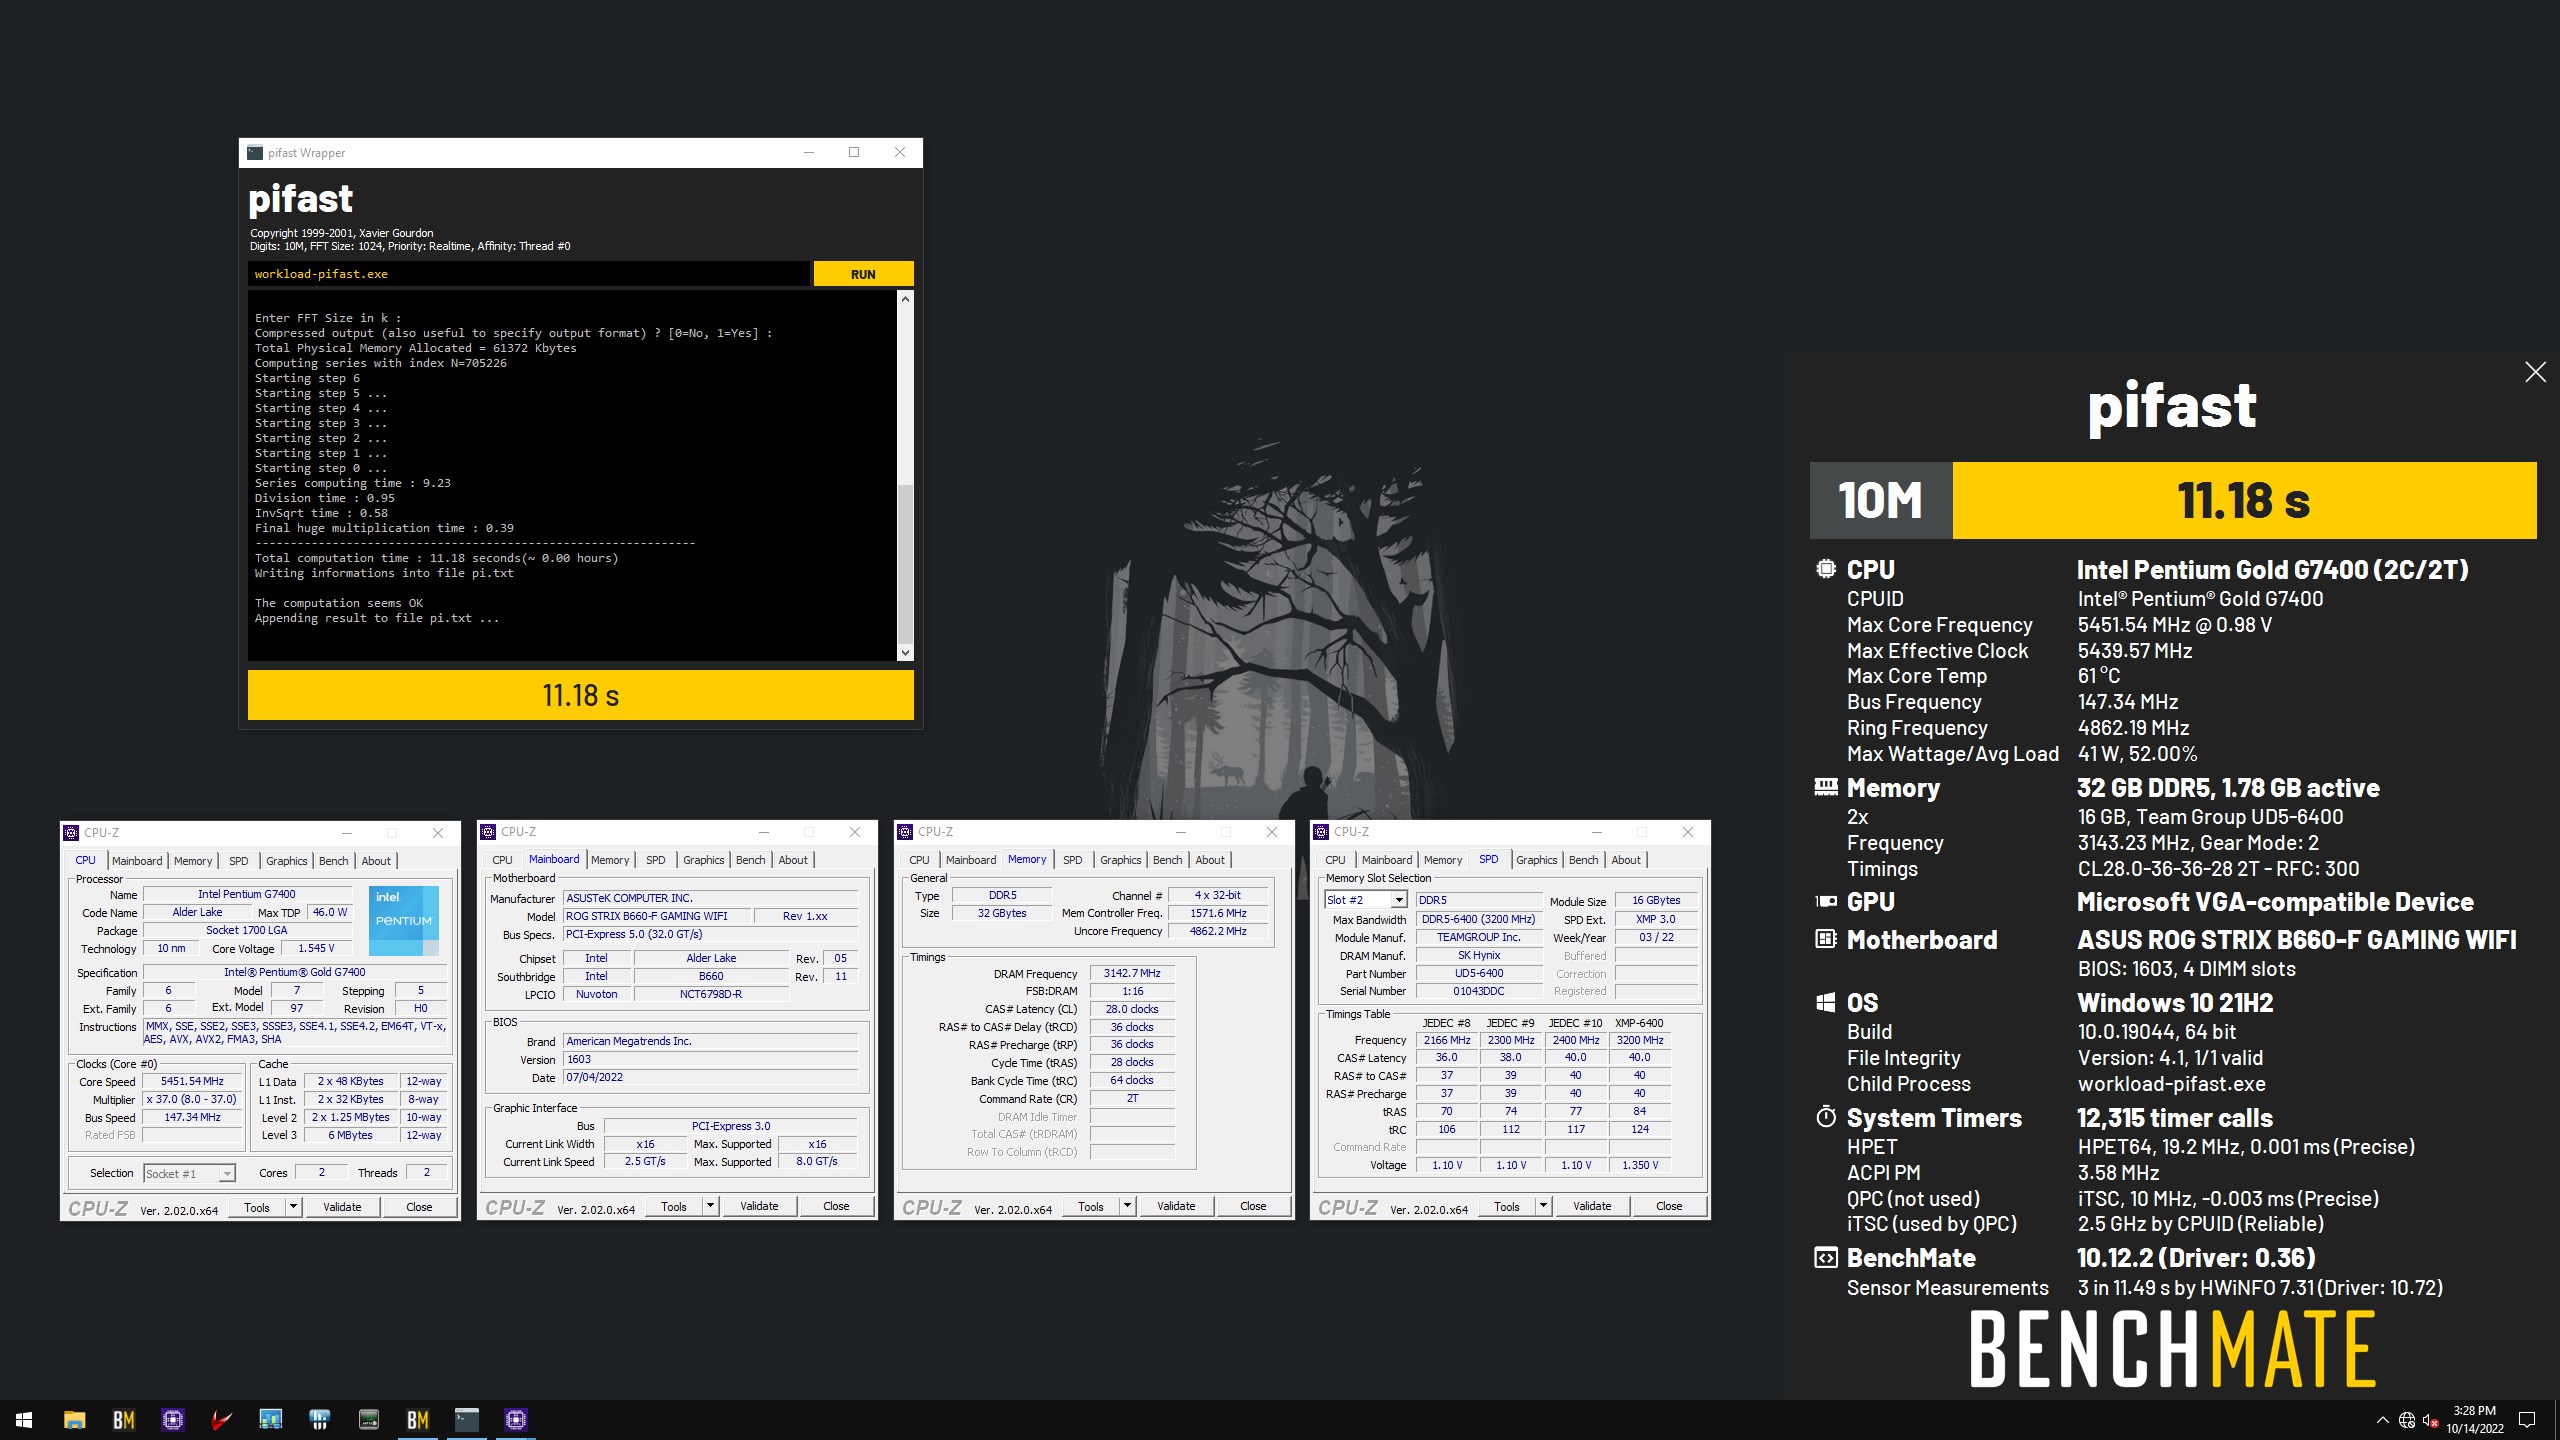This screenshot has height=1440, width=2560.
Task: Click the System Timers stopwatch icon
Action: coord(1825,1117)
